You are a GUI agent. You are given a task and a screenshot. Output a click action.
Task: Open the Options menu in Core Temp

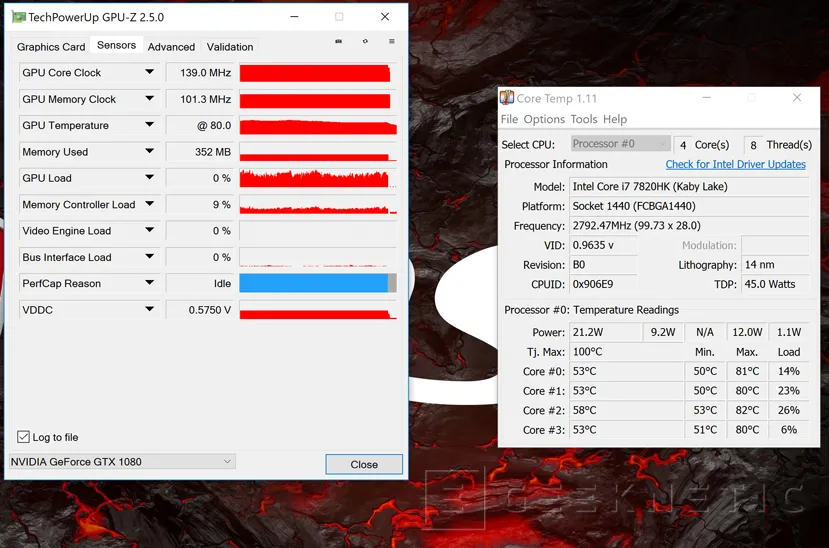coord(544,119)
